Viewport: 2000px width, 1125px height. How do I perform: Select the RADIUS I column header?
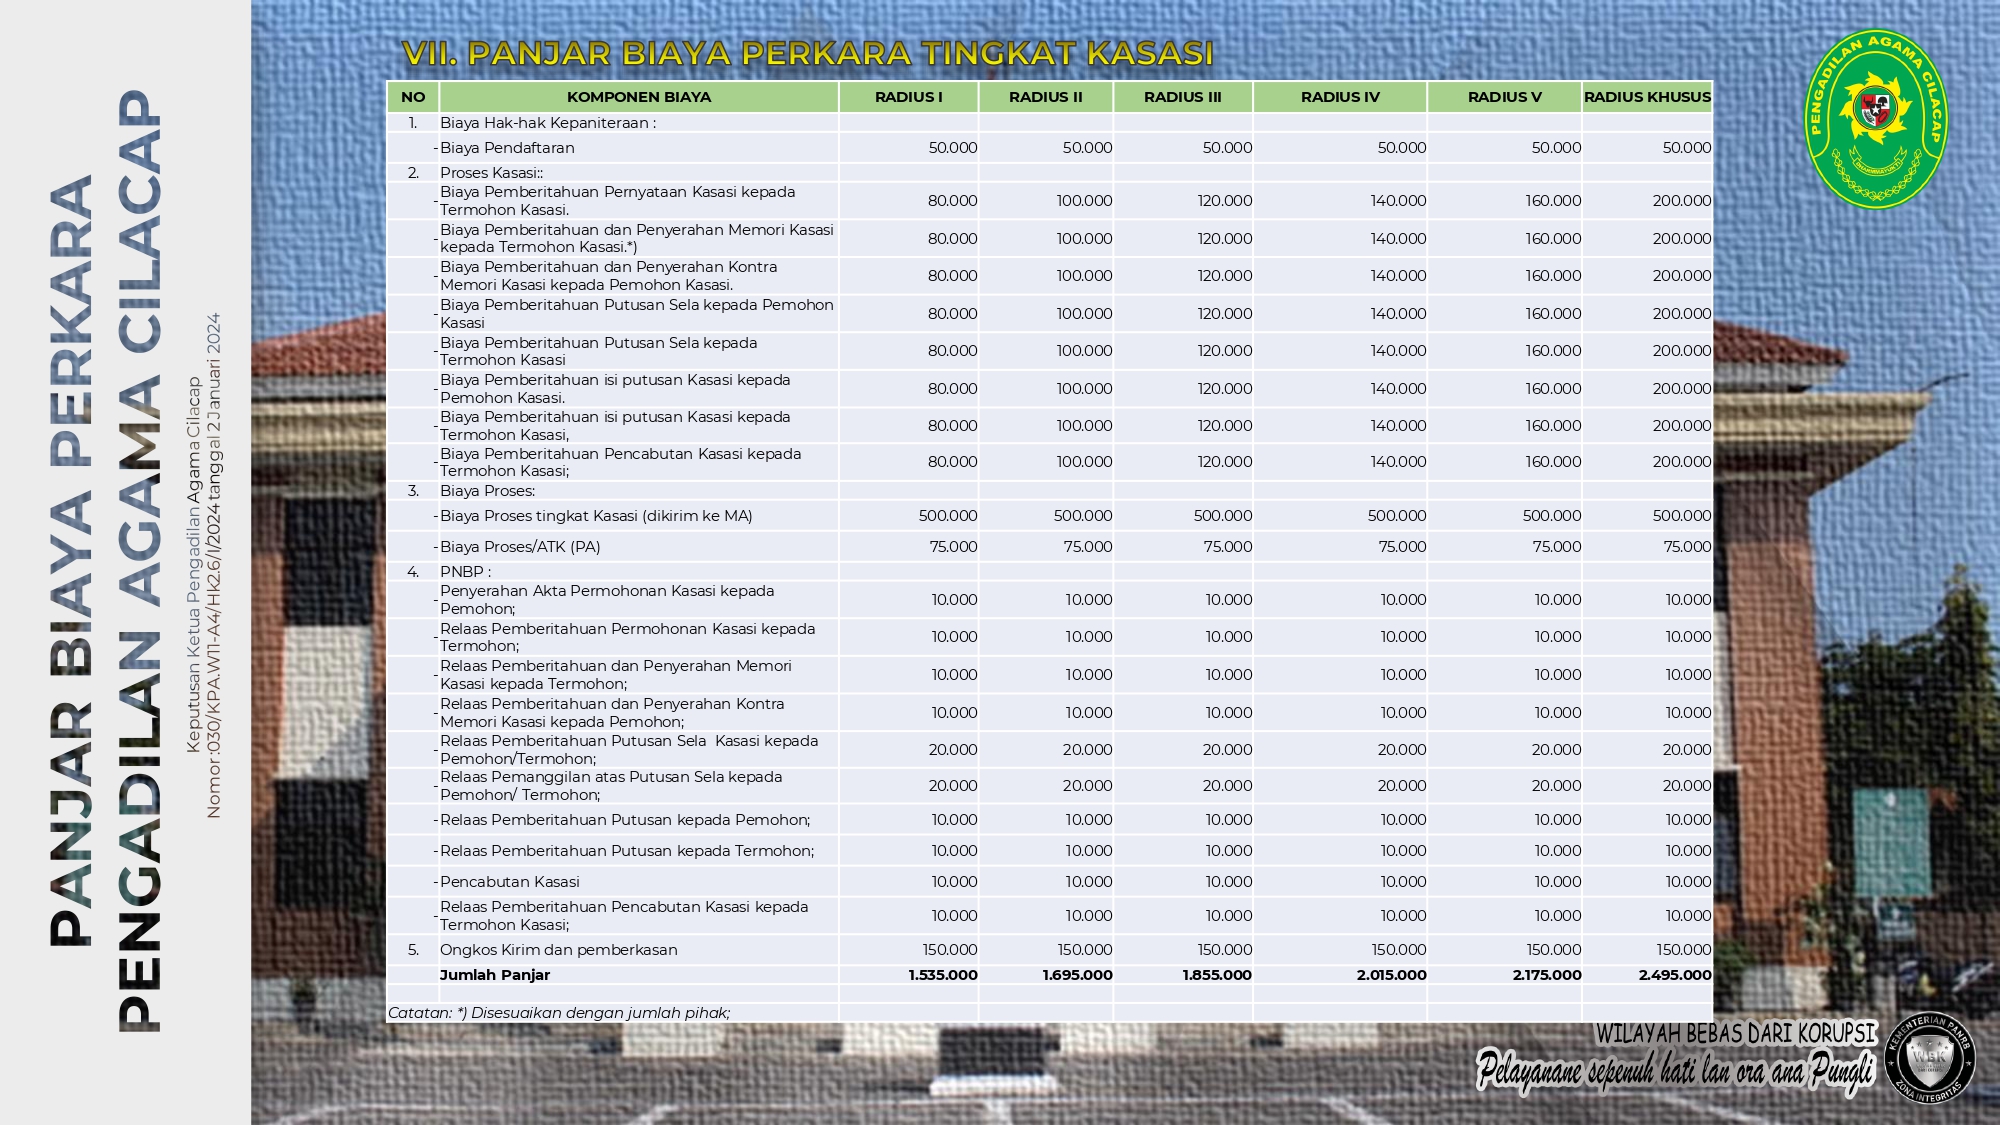point(908,97)
